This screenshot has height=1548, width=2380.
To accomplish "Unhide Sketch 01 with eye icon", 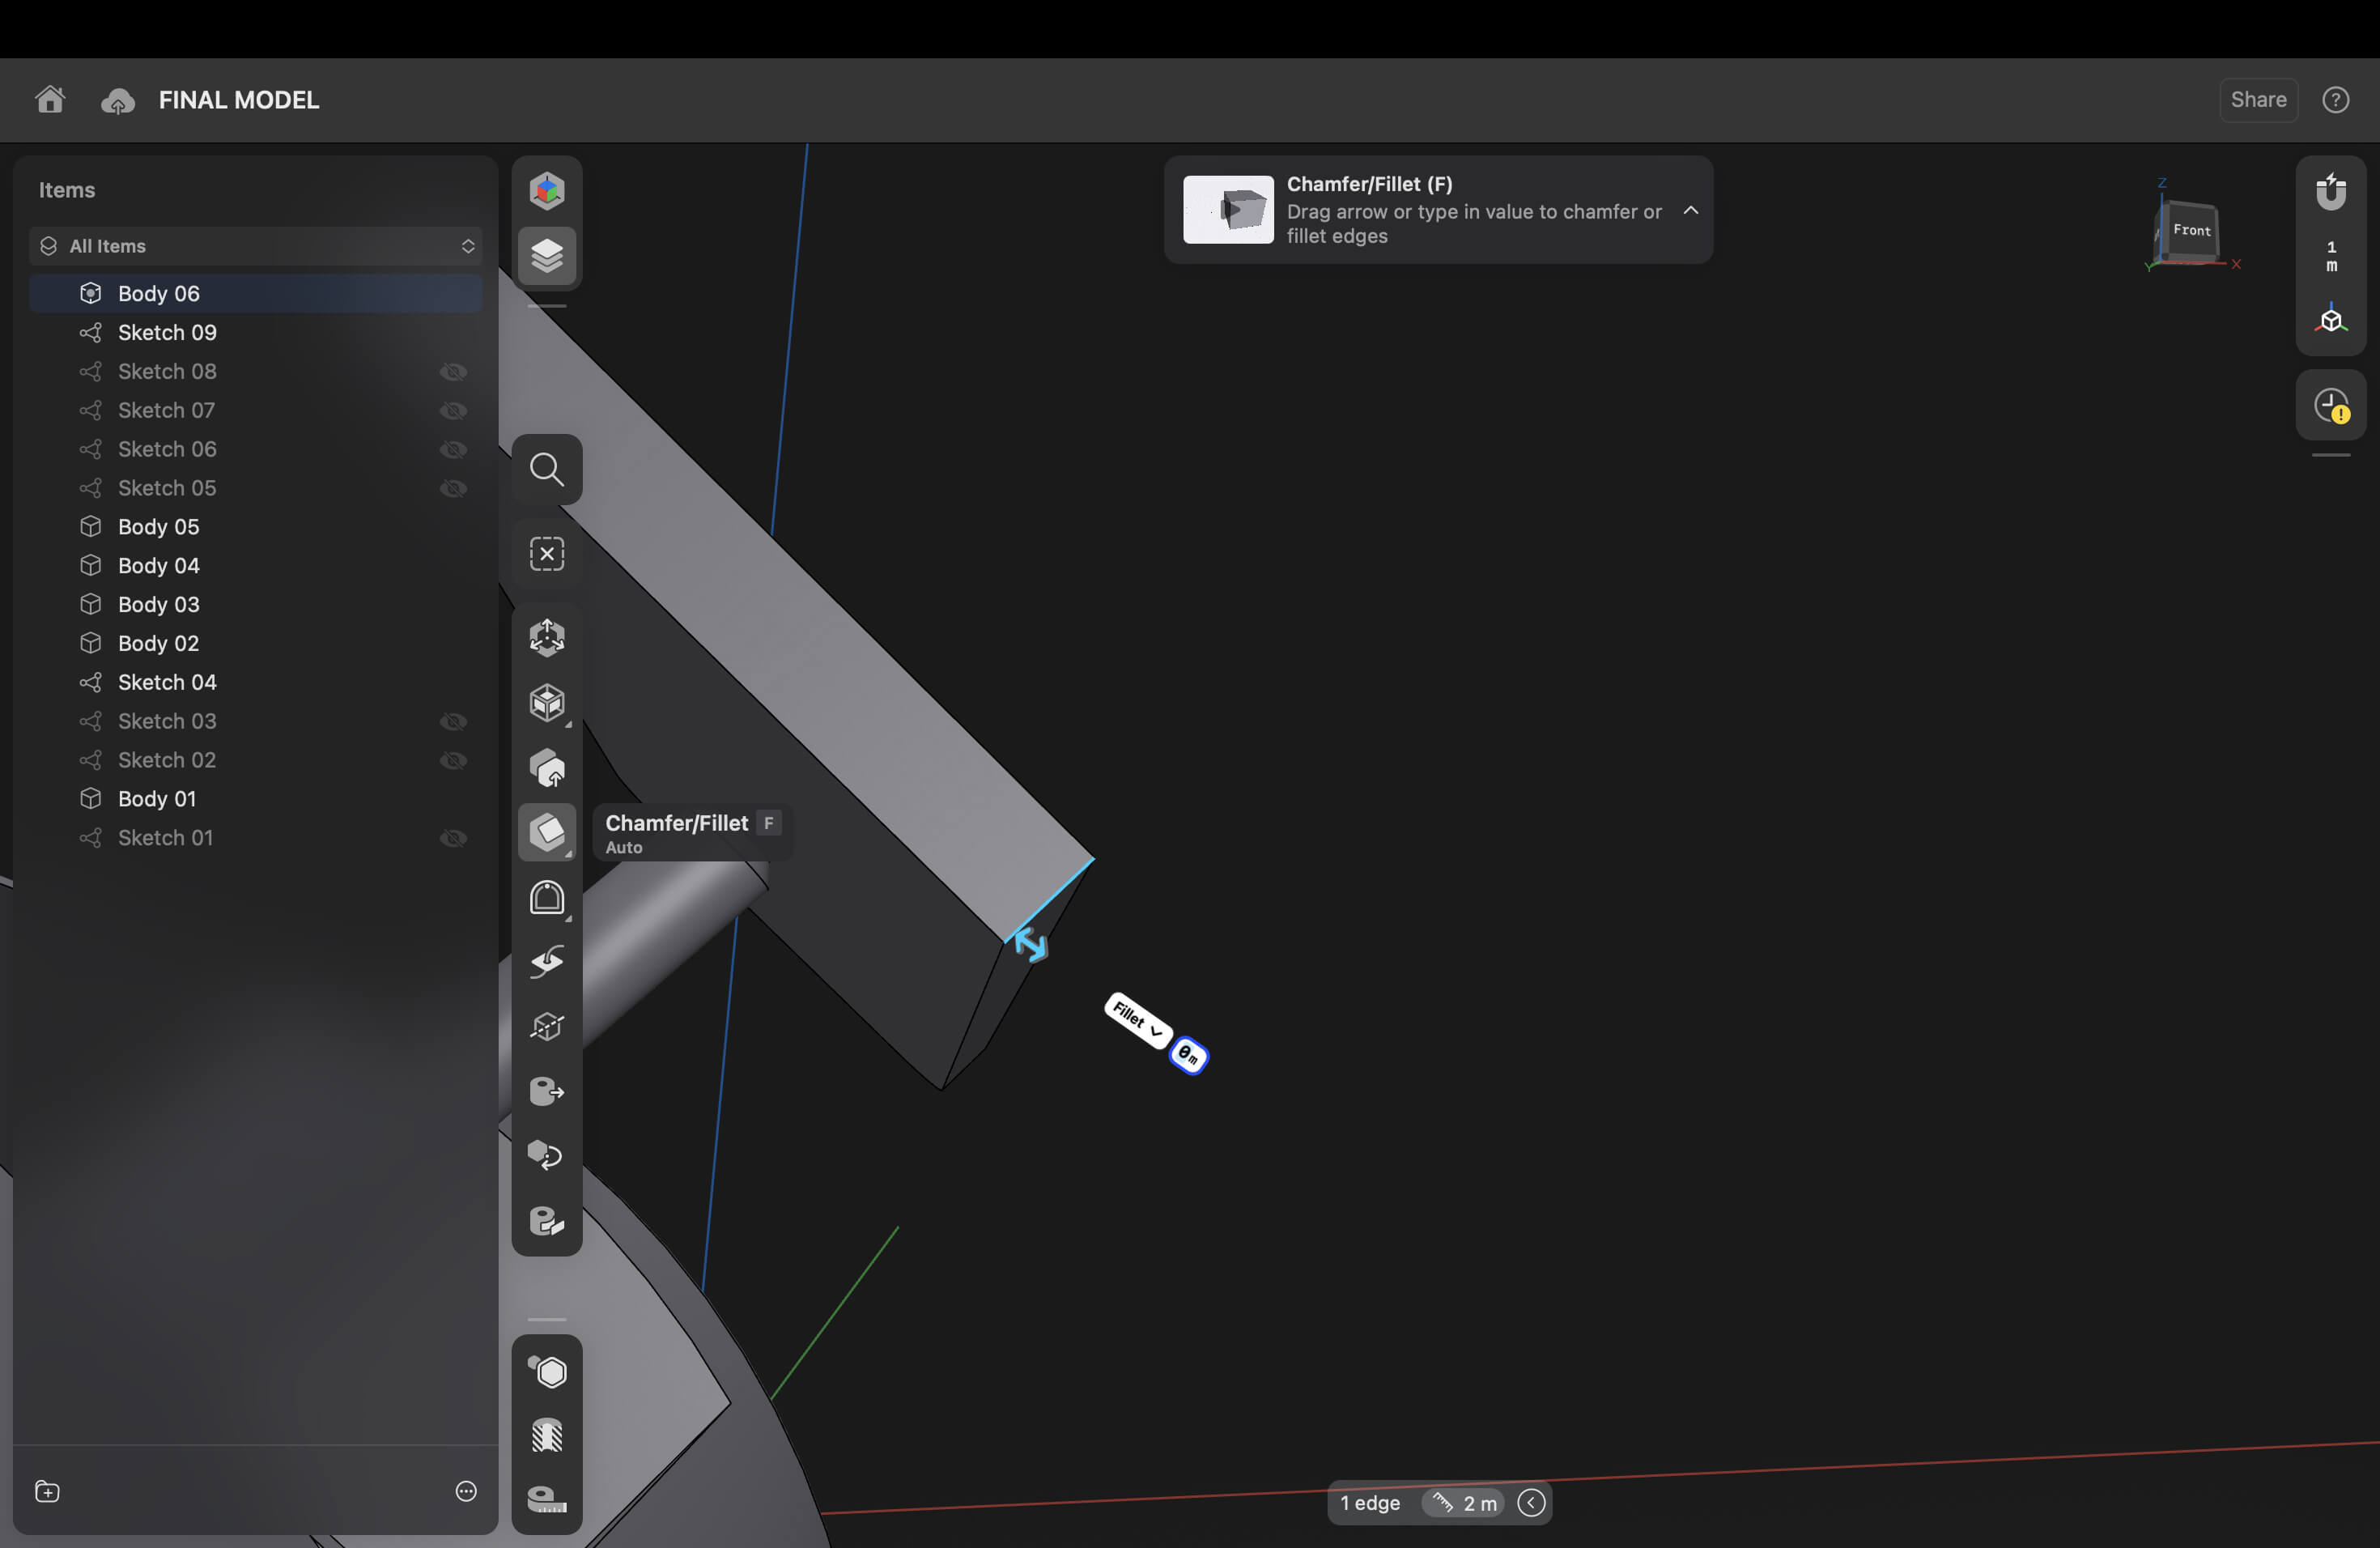I will 453,839.
